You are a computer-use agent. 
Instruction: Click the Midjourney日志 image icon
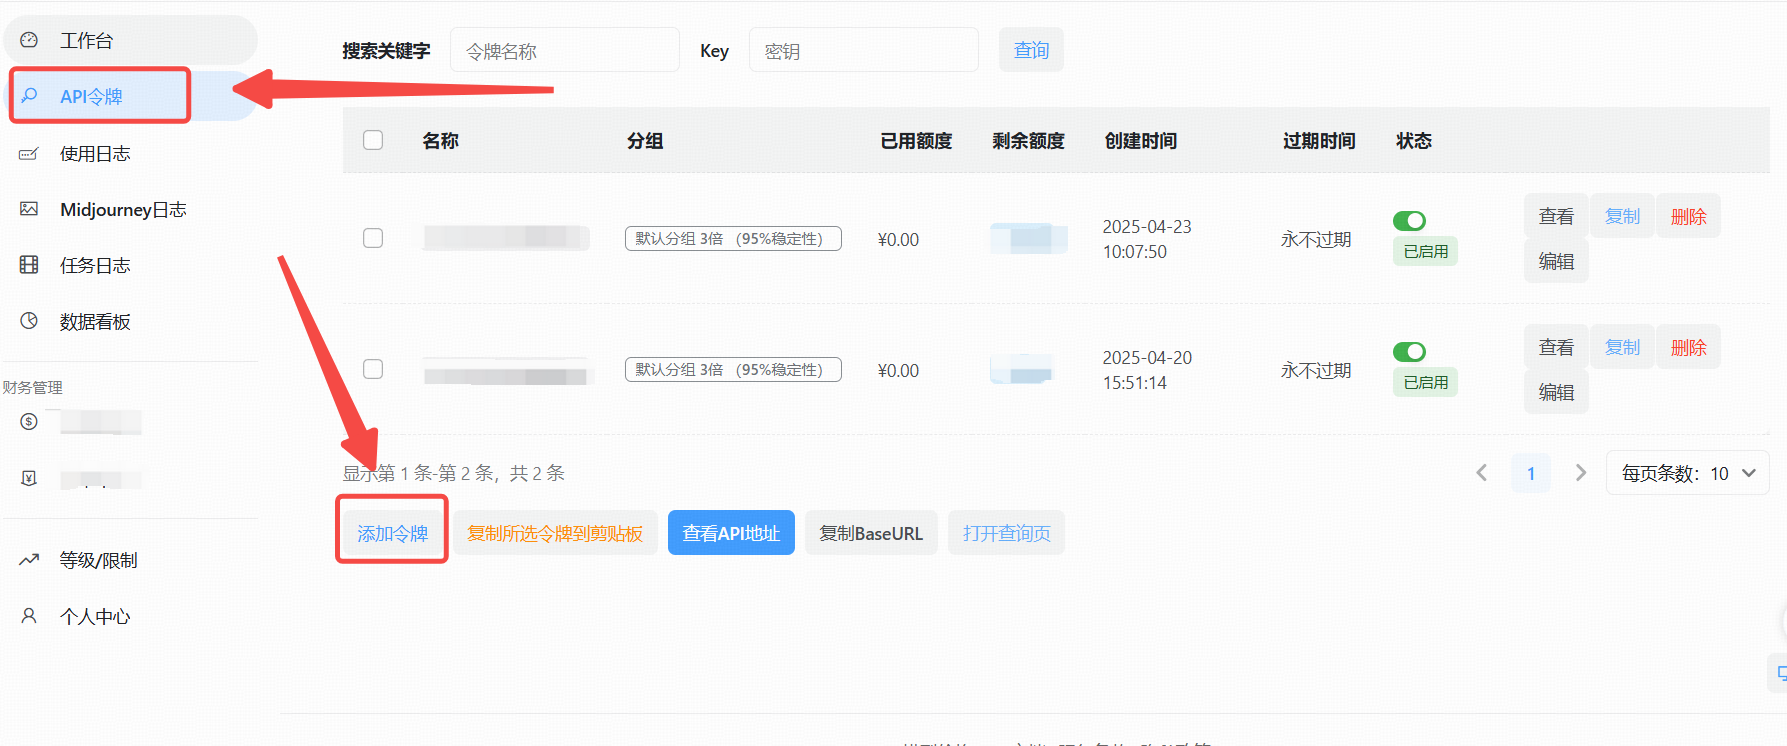(x=29, y=209)
